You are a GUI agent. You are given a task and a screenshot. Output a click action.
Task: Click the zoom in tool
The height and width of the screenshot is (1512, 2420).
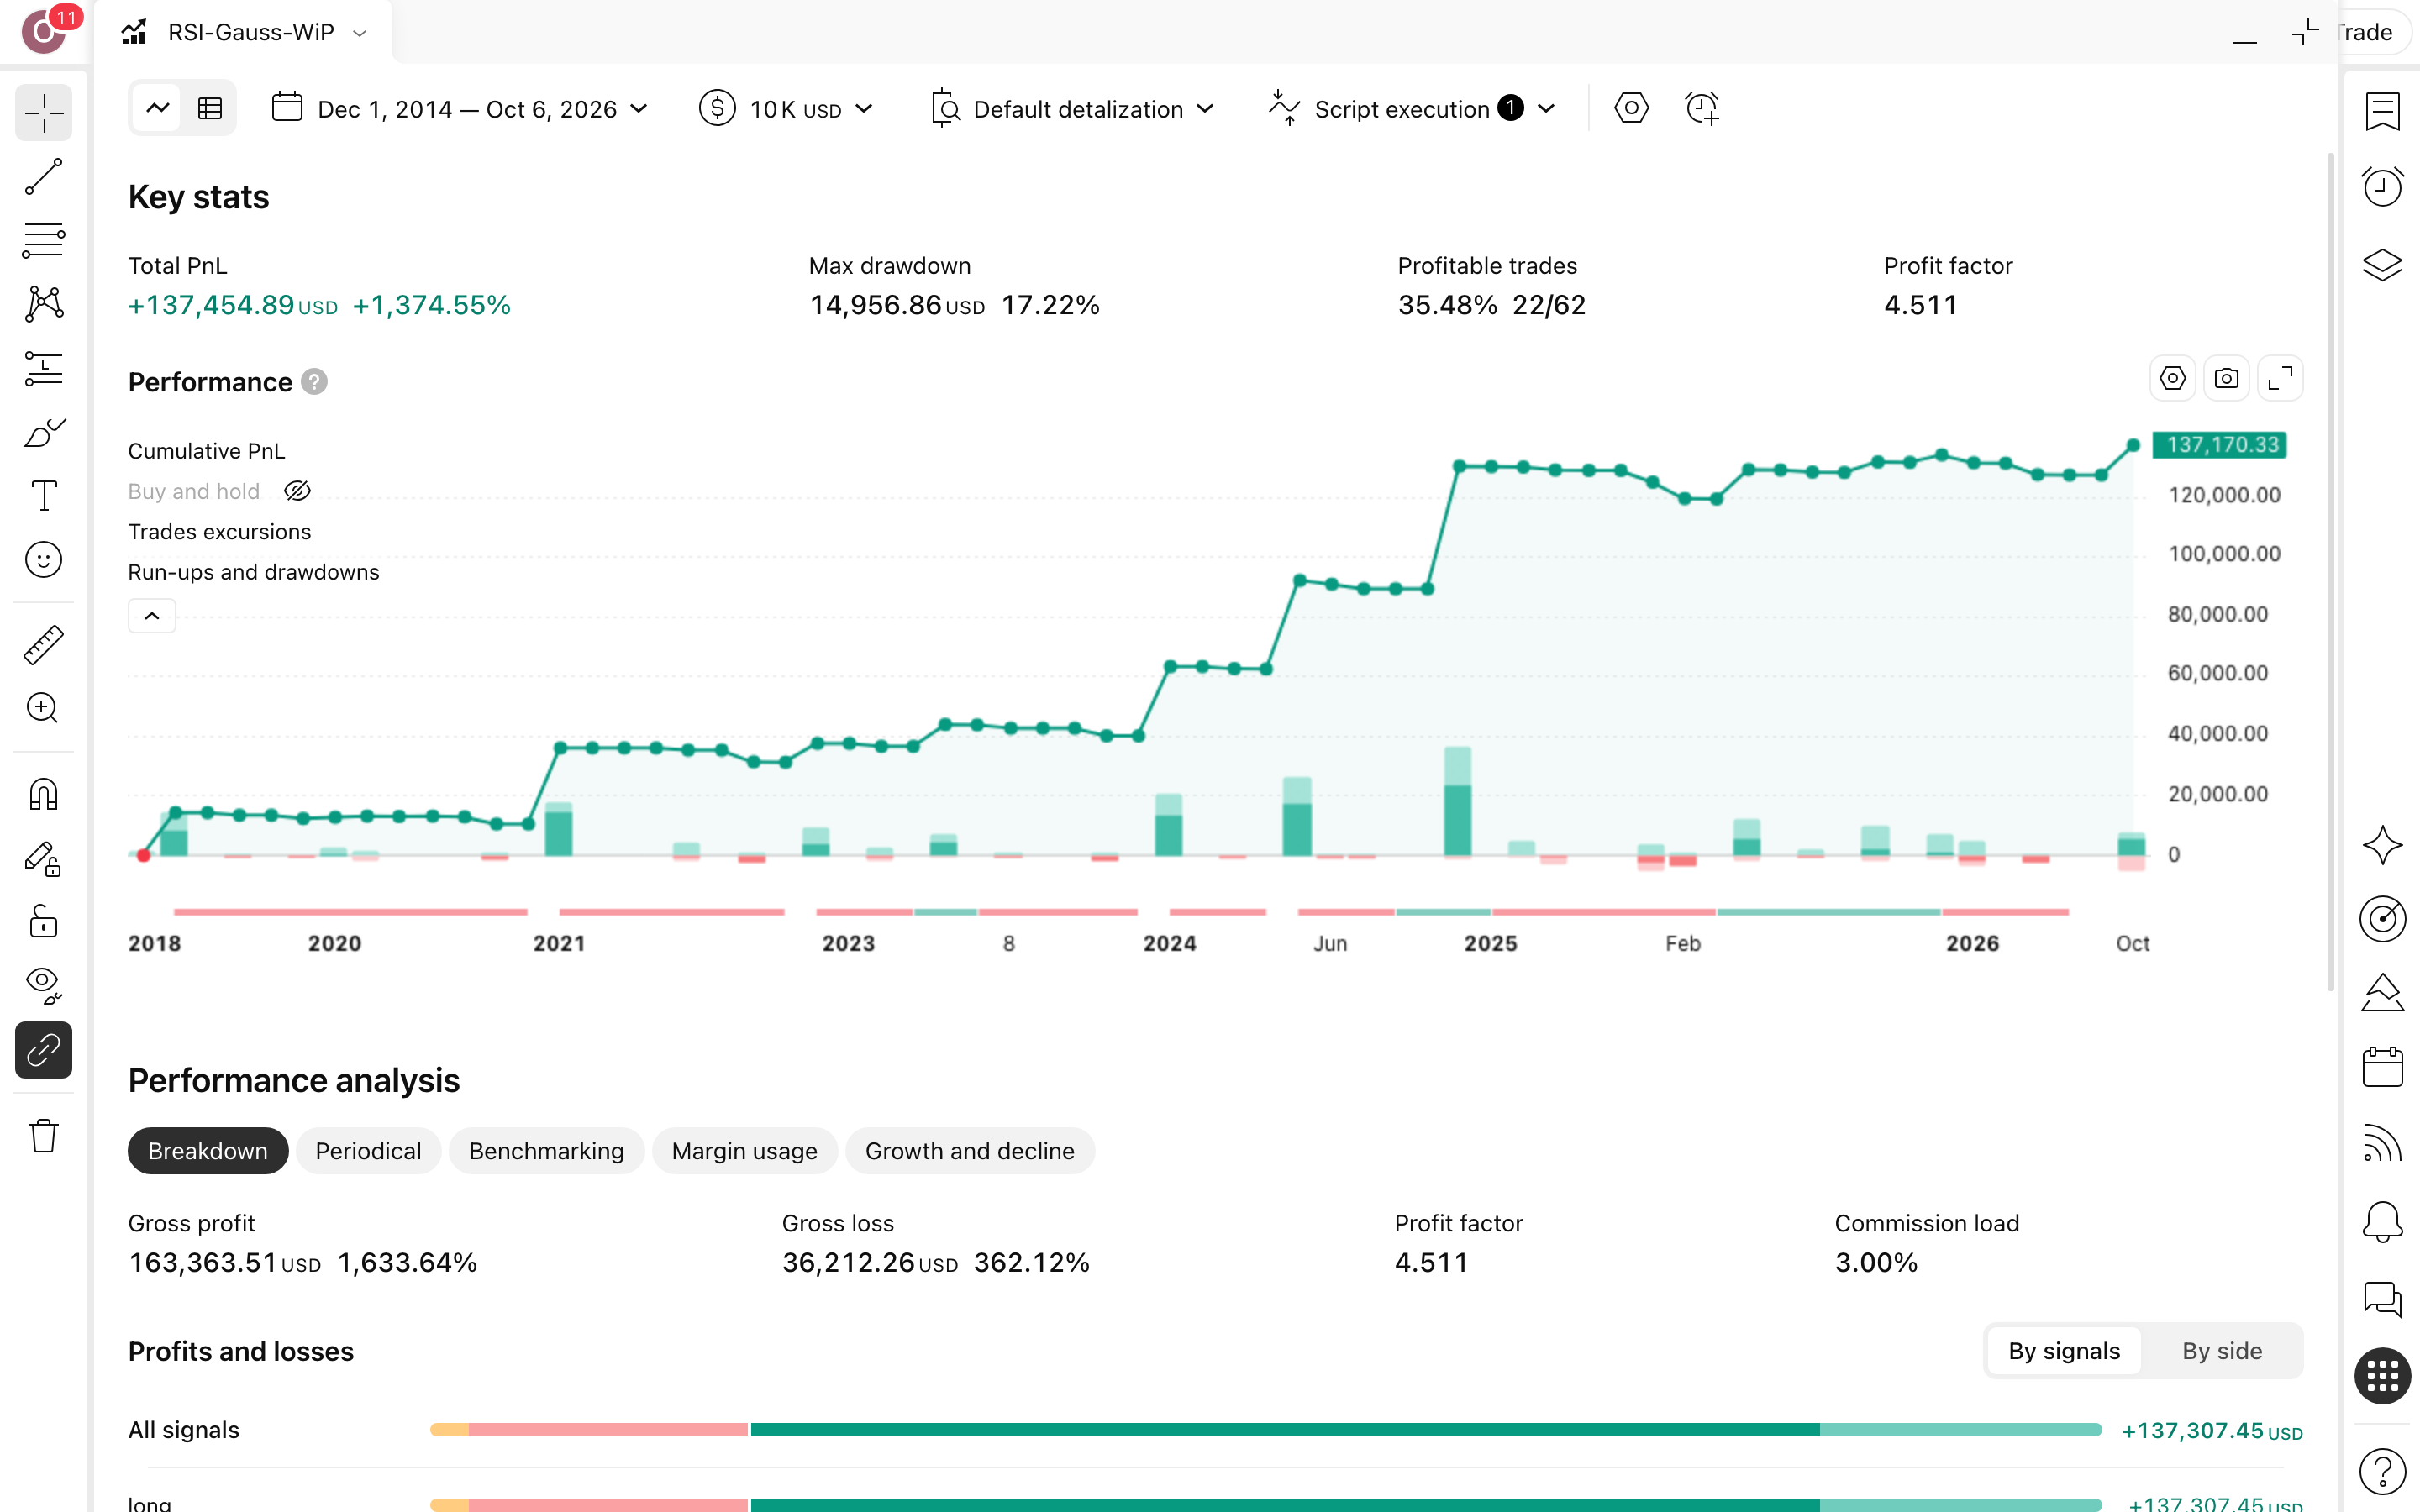tap(44, 708)
